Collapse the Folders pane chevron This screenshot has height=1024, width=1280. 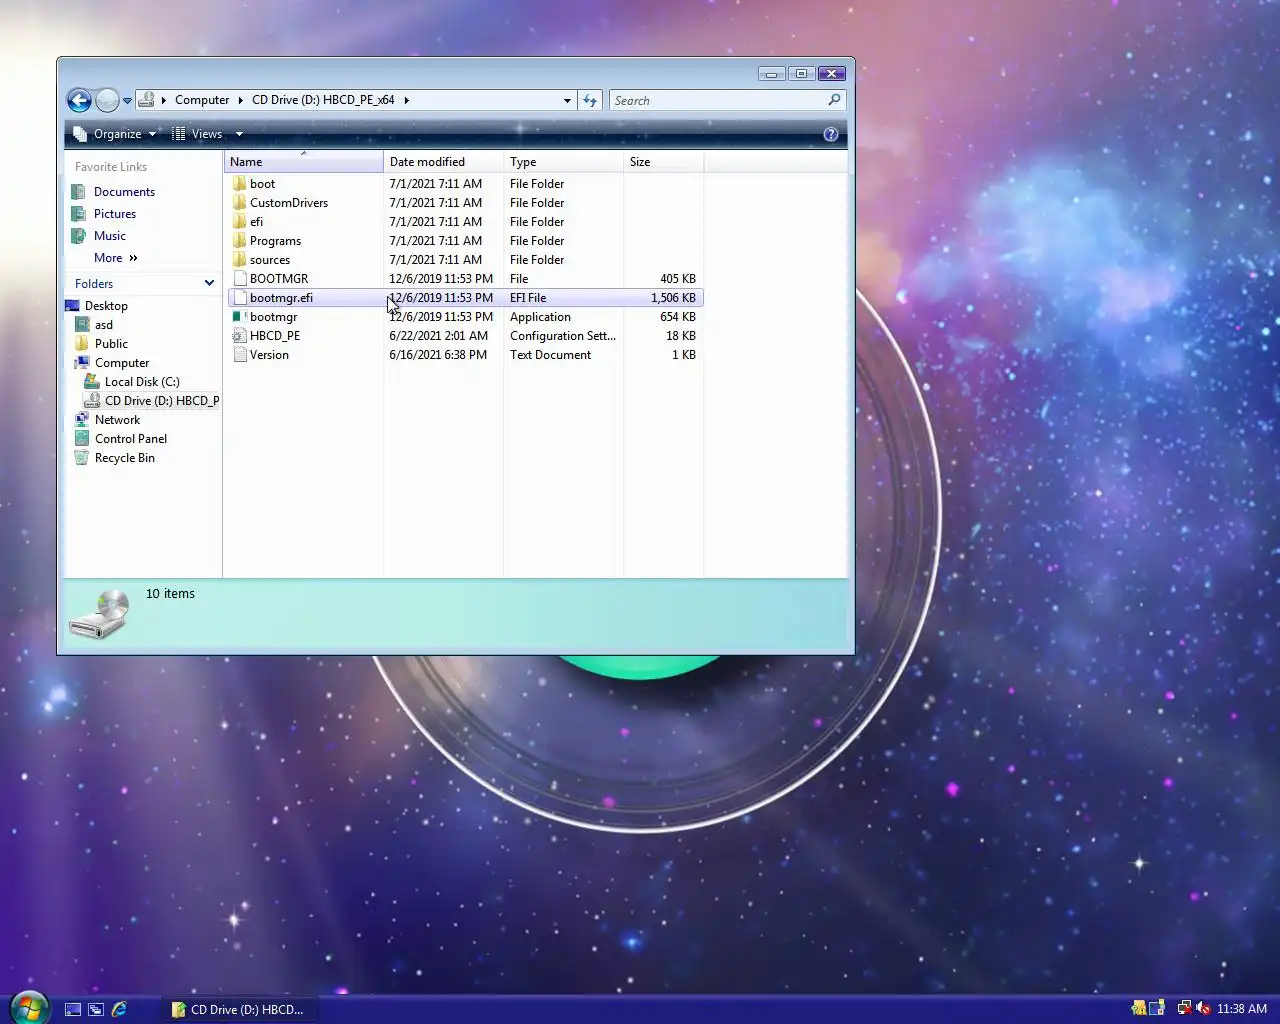pyautogui.click(x=209, y=283)
